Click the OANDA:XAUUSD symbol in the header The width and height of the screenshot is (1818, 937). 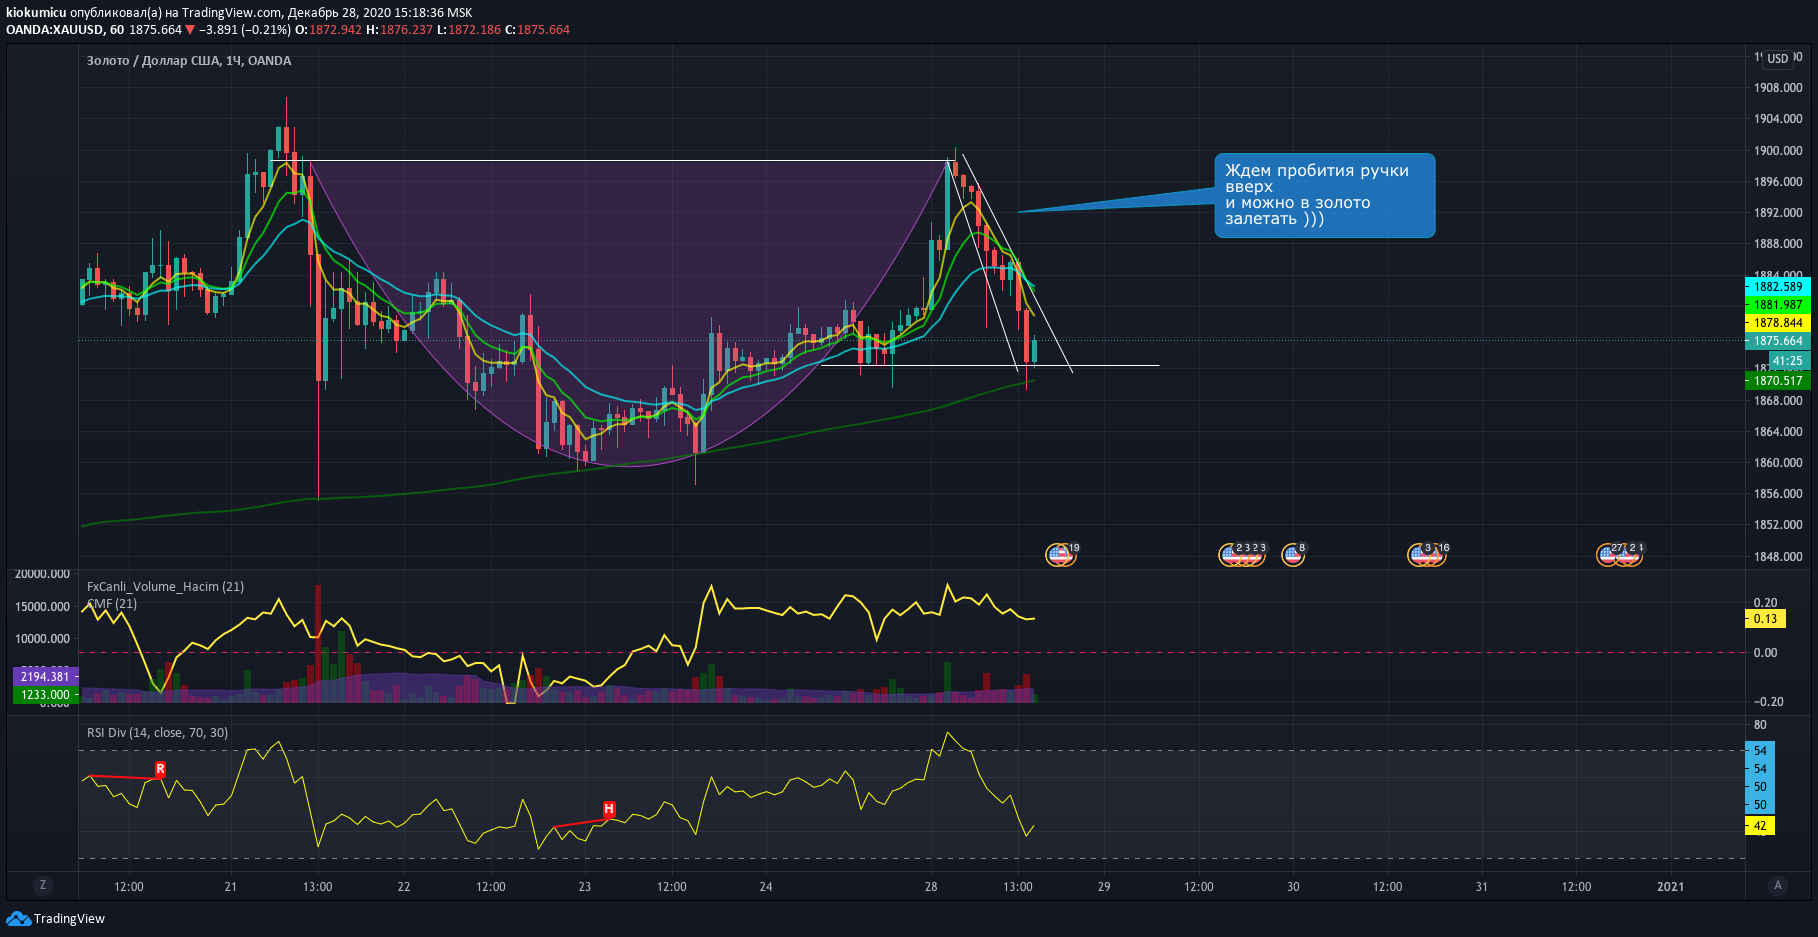[55, 30]
